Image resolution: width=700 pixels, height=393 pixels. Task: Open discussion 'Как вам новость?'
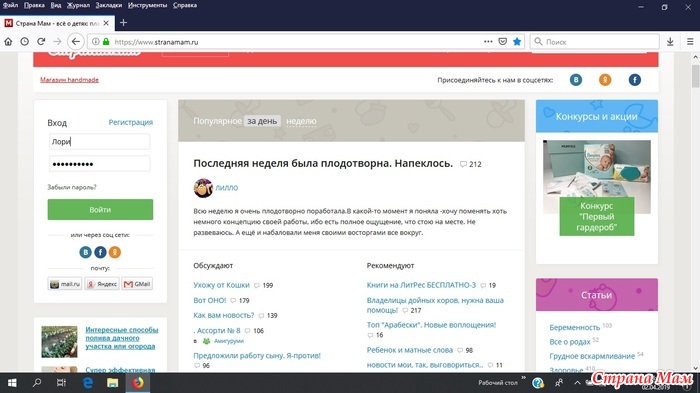point(224,315)
